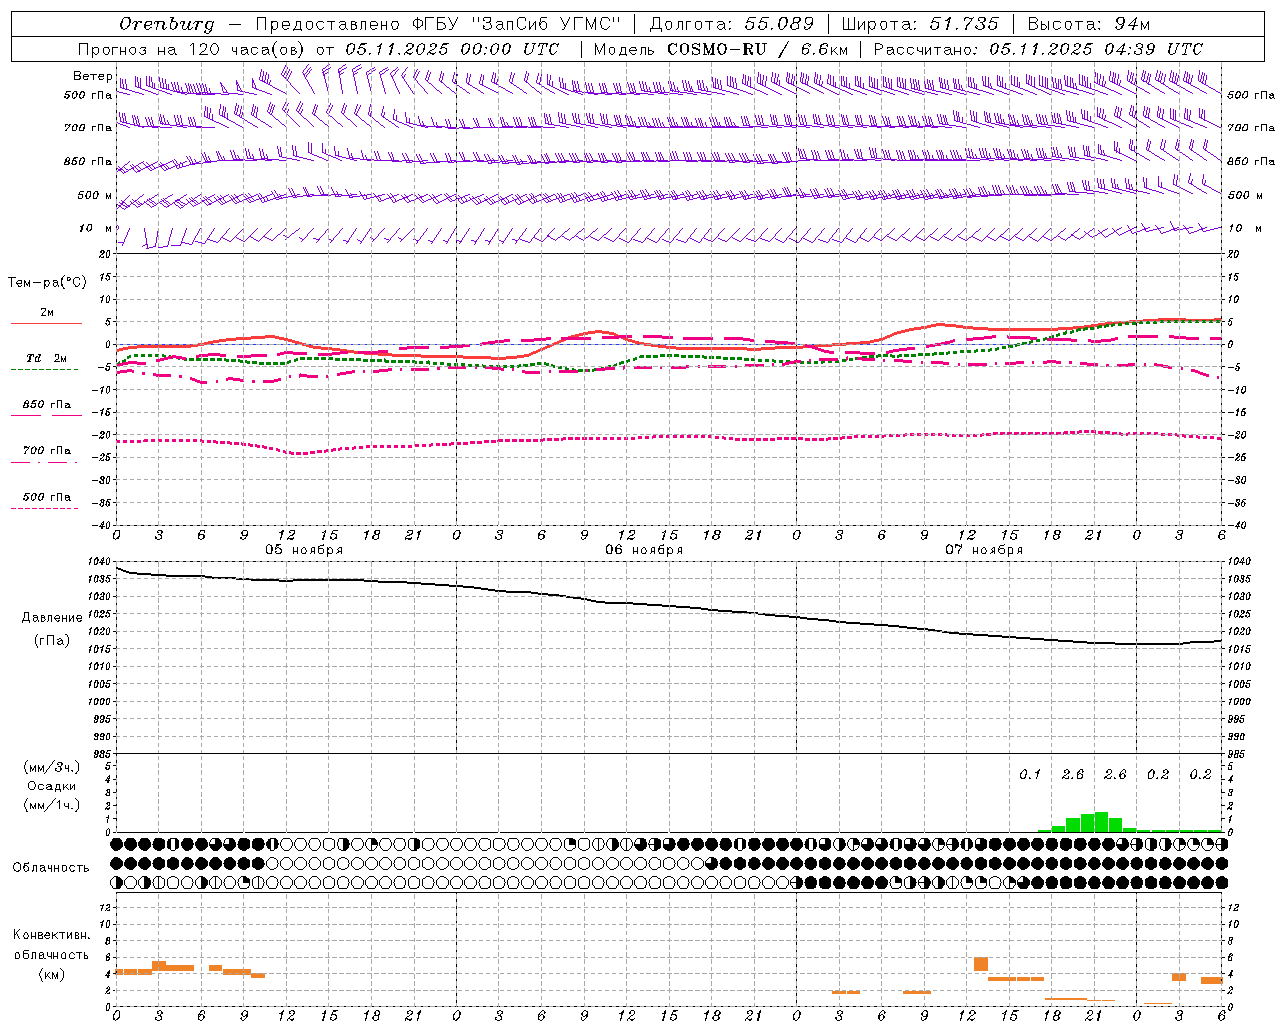Click the date label 05 ноября
1280x1024 pixels.
pyautogui.click(x=304, y=550)
